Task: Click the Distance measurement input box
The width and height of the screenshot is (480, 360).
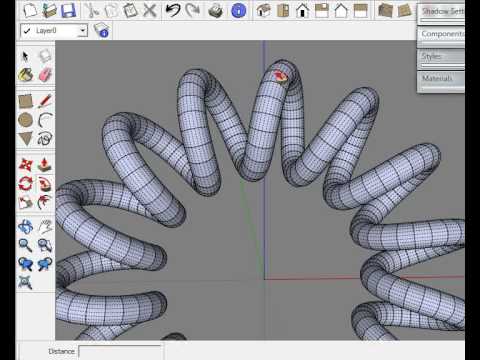Action: (121, 352)
